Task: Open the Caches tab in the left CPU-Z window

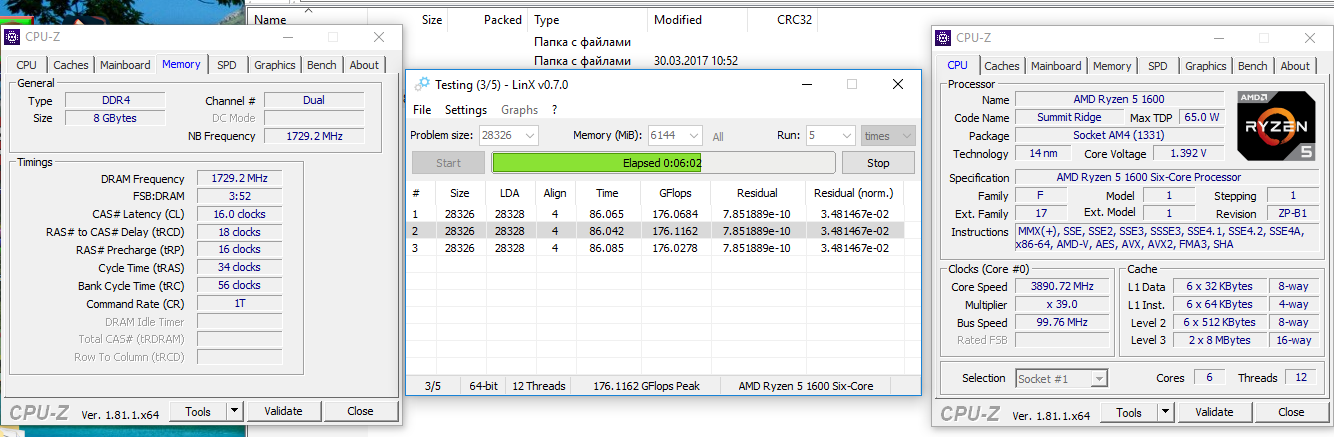Action: (71, 65)
